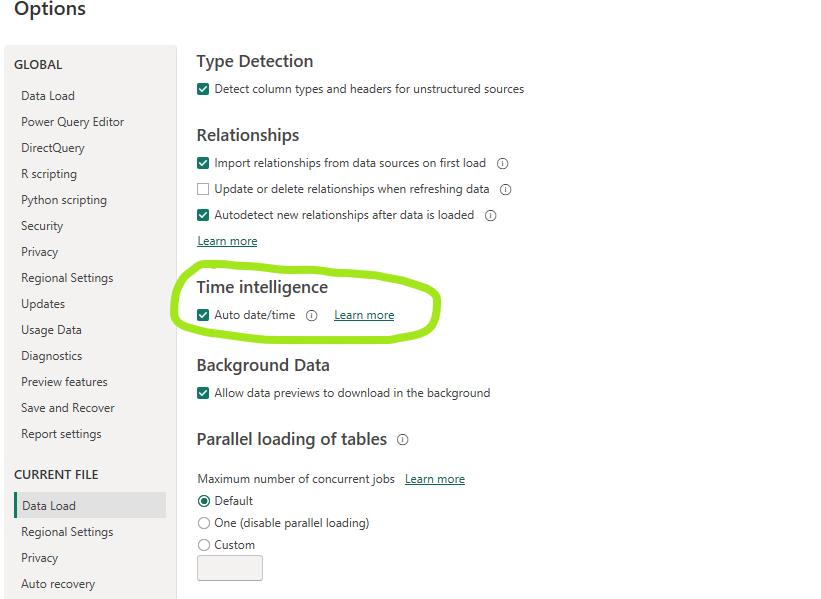The width and height of the screenshot is (821, 599).
Task: Go to Python scripting options
Action: [x=64, y=200]
